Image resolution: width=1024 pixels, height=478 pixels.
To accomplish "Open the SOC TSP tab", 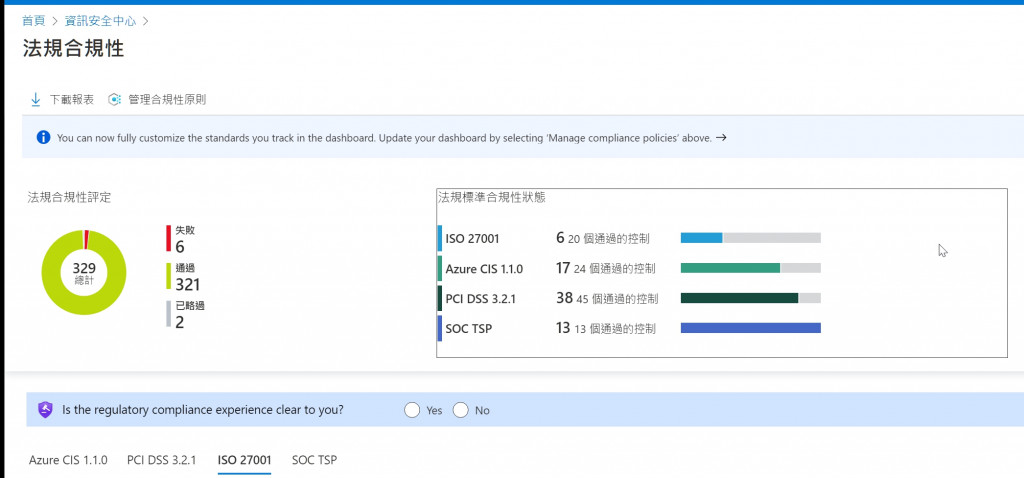I will pyautogui.click(x=314, y=460).
